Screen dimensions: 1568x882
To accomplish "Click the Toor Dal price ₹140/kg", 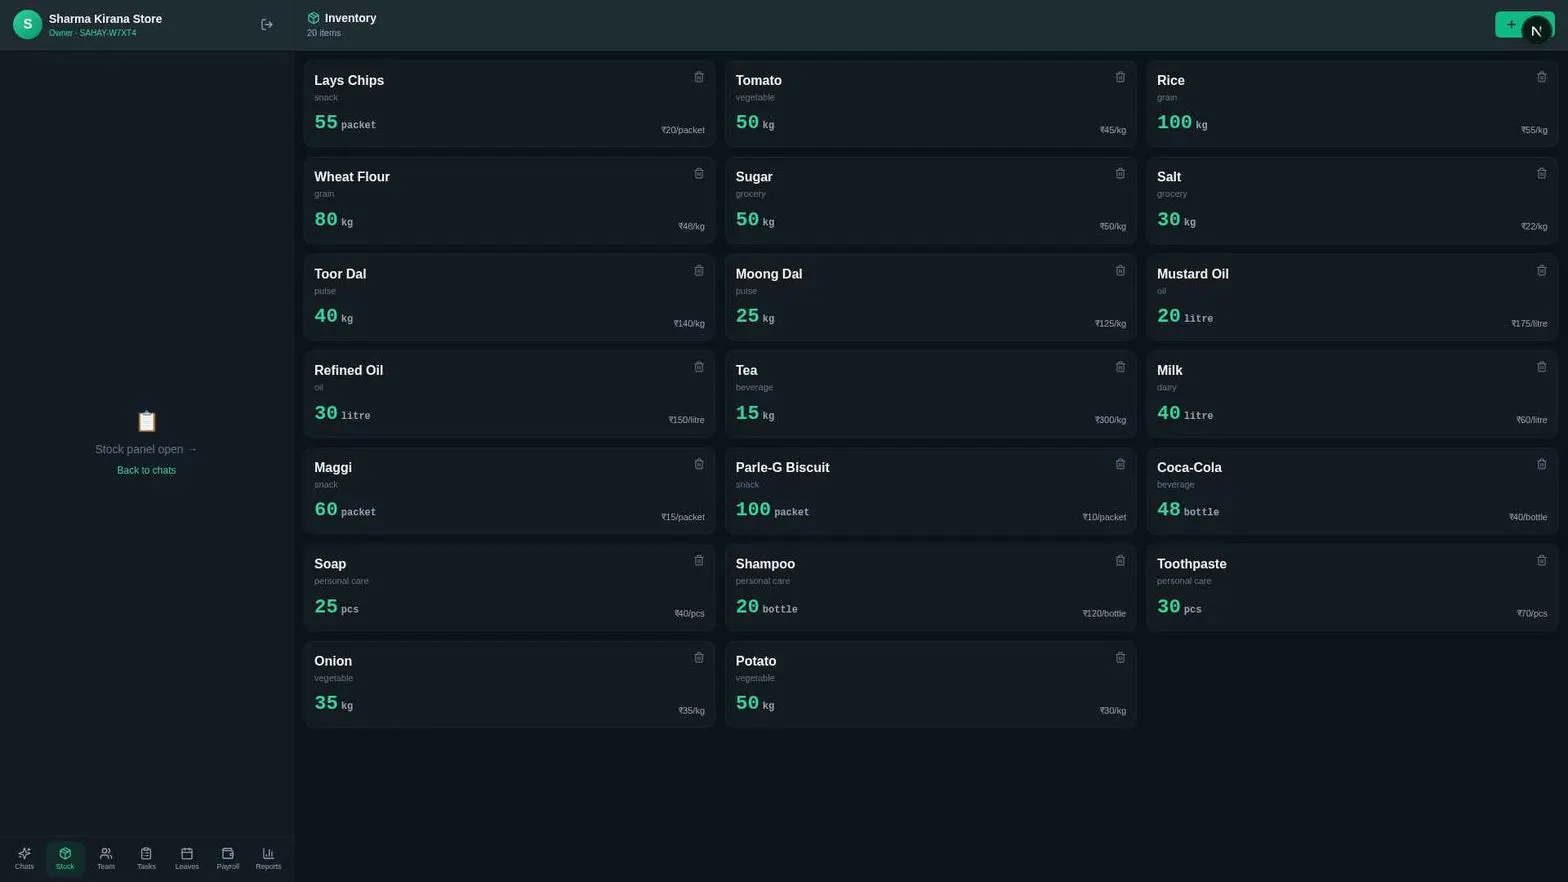I will tap(689, 324).
